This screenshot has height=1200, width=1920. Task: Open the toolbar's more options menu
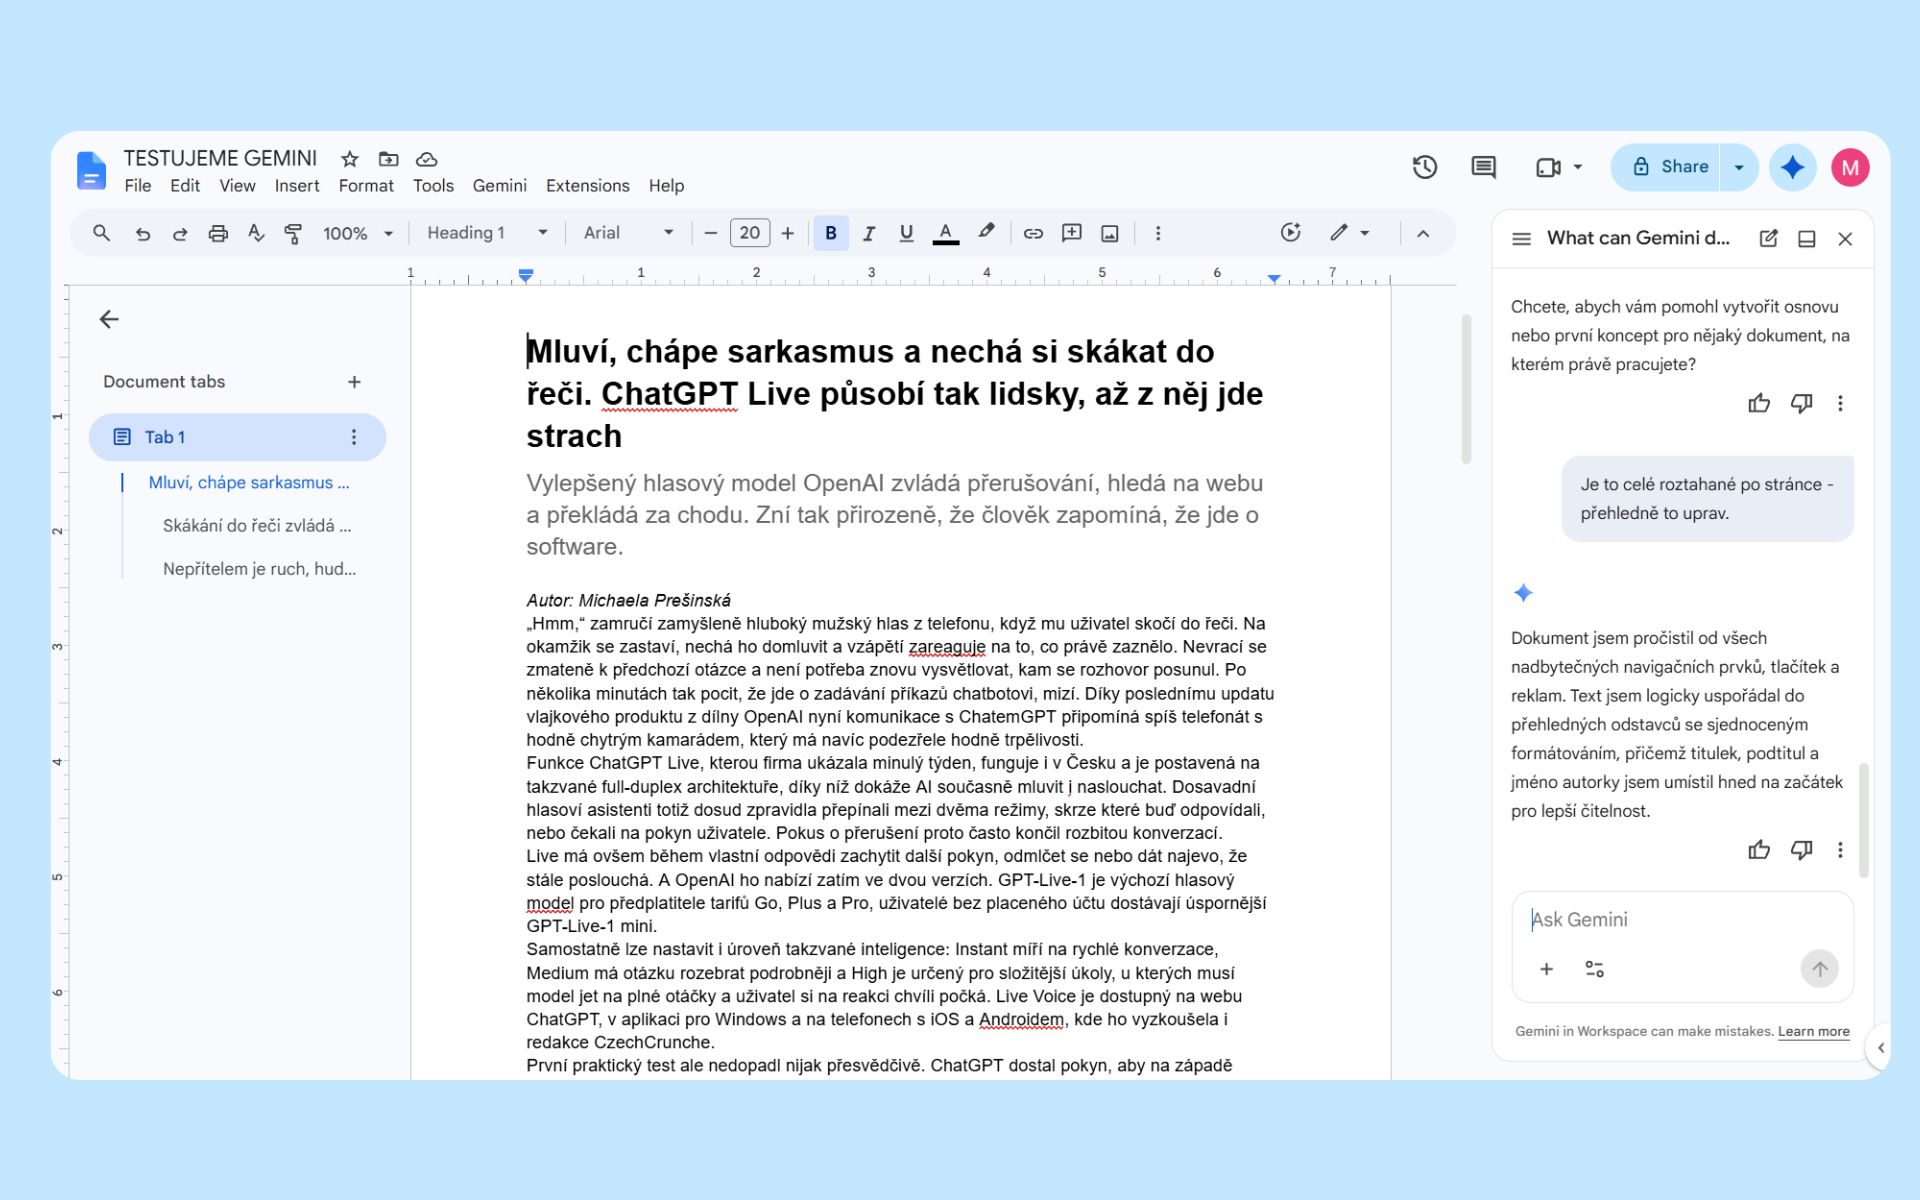[x=1158, y=233]
